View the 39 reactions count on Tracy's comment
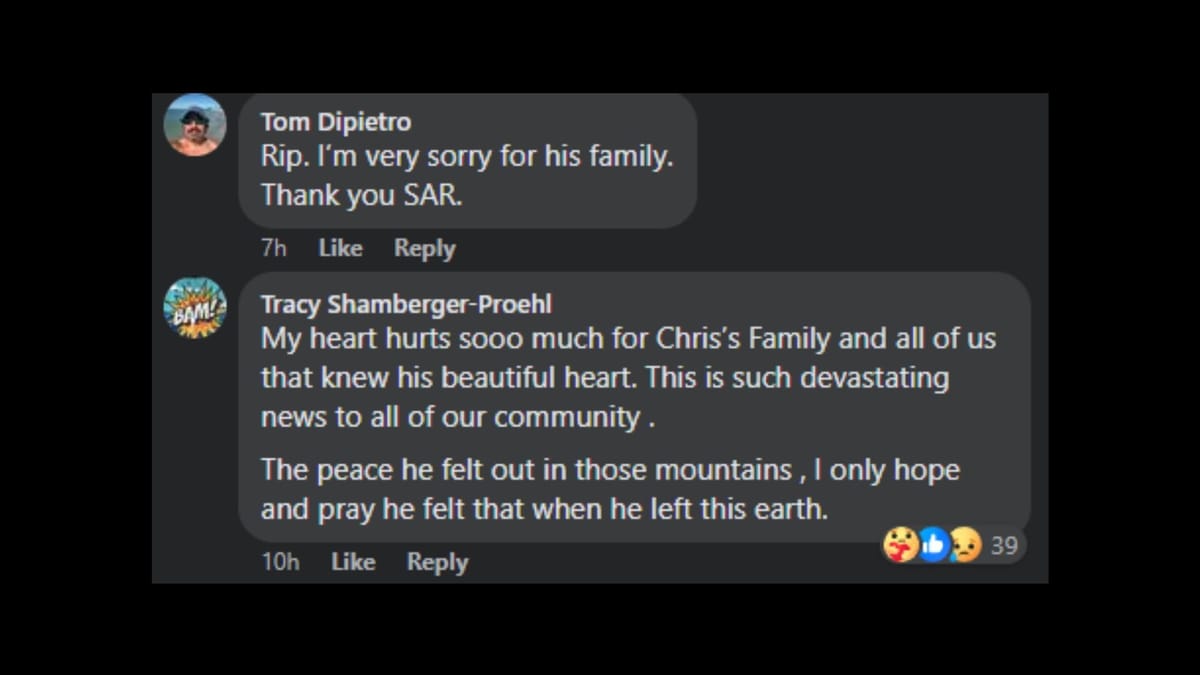The image size is (1200, 675). (1003, 545)
